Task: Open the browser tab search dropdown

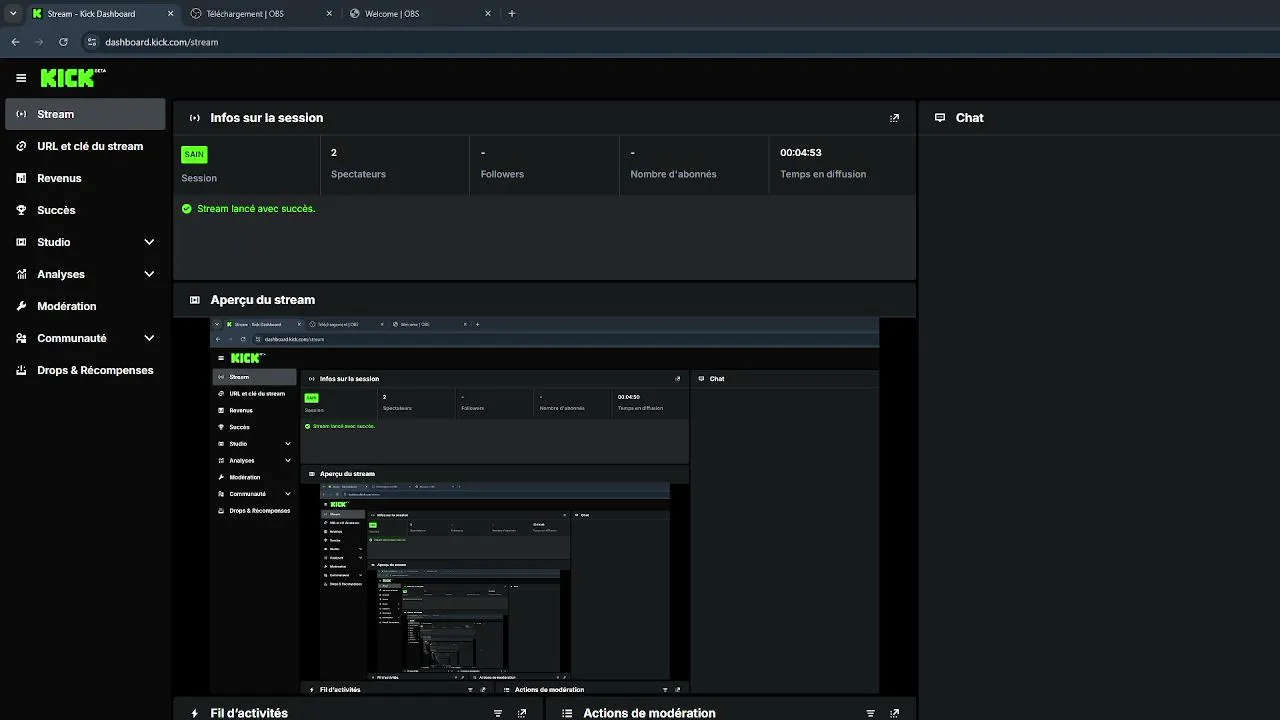Action: tap(13, 14)
